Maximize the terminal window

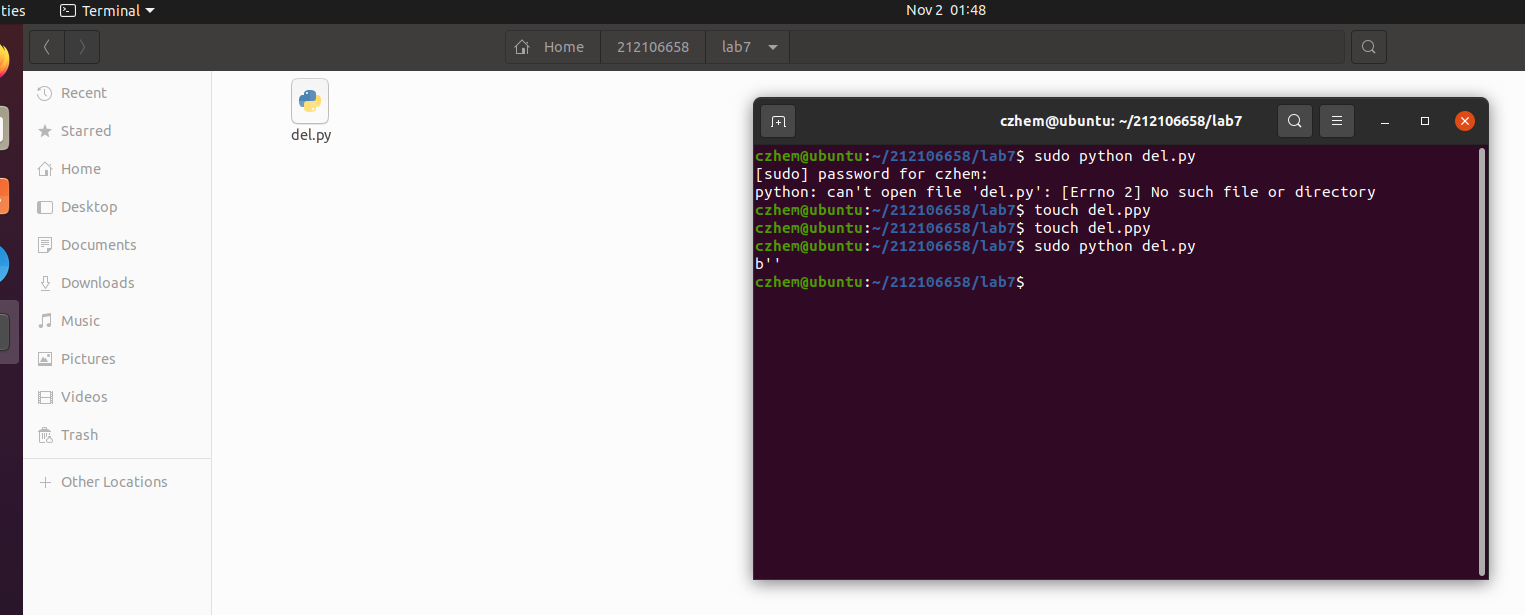(1425, 121)
